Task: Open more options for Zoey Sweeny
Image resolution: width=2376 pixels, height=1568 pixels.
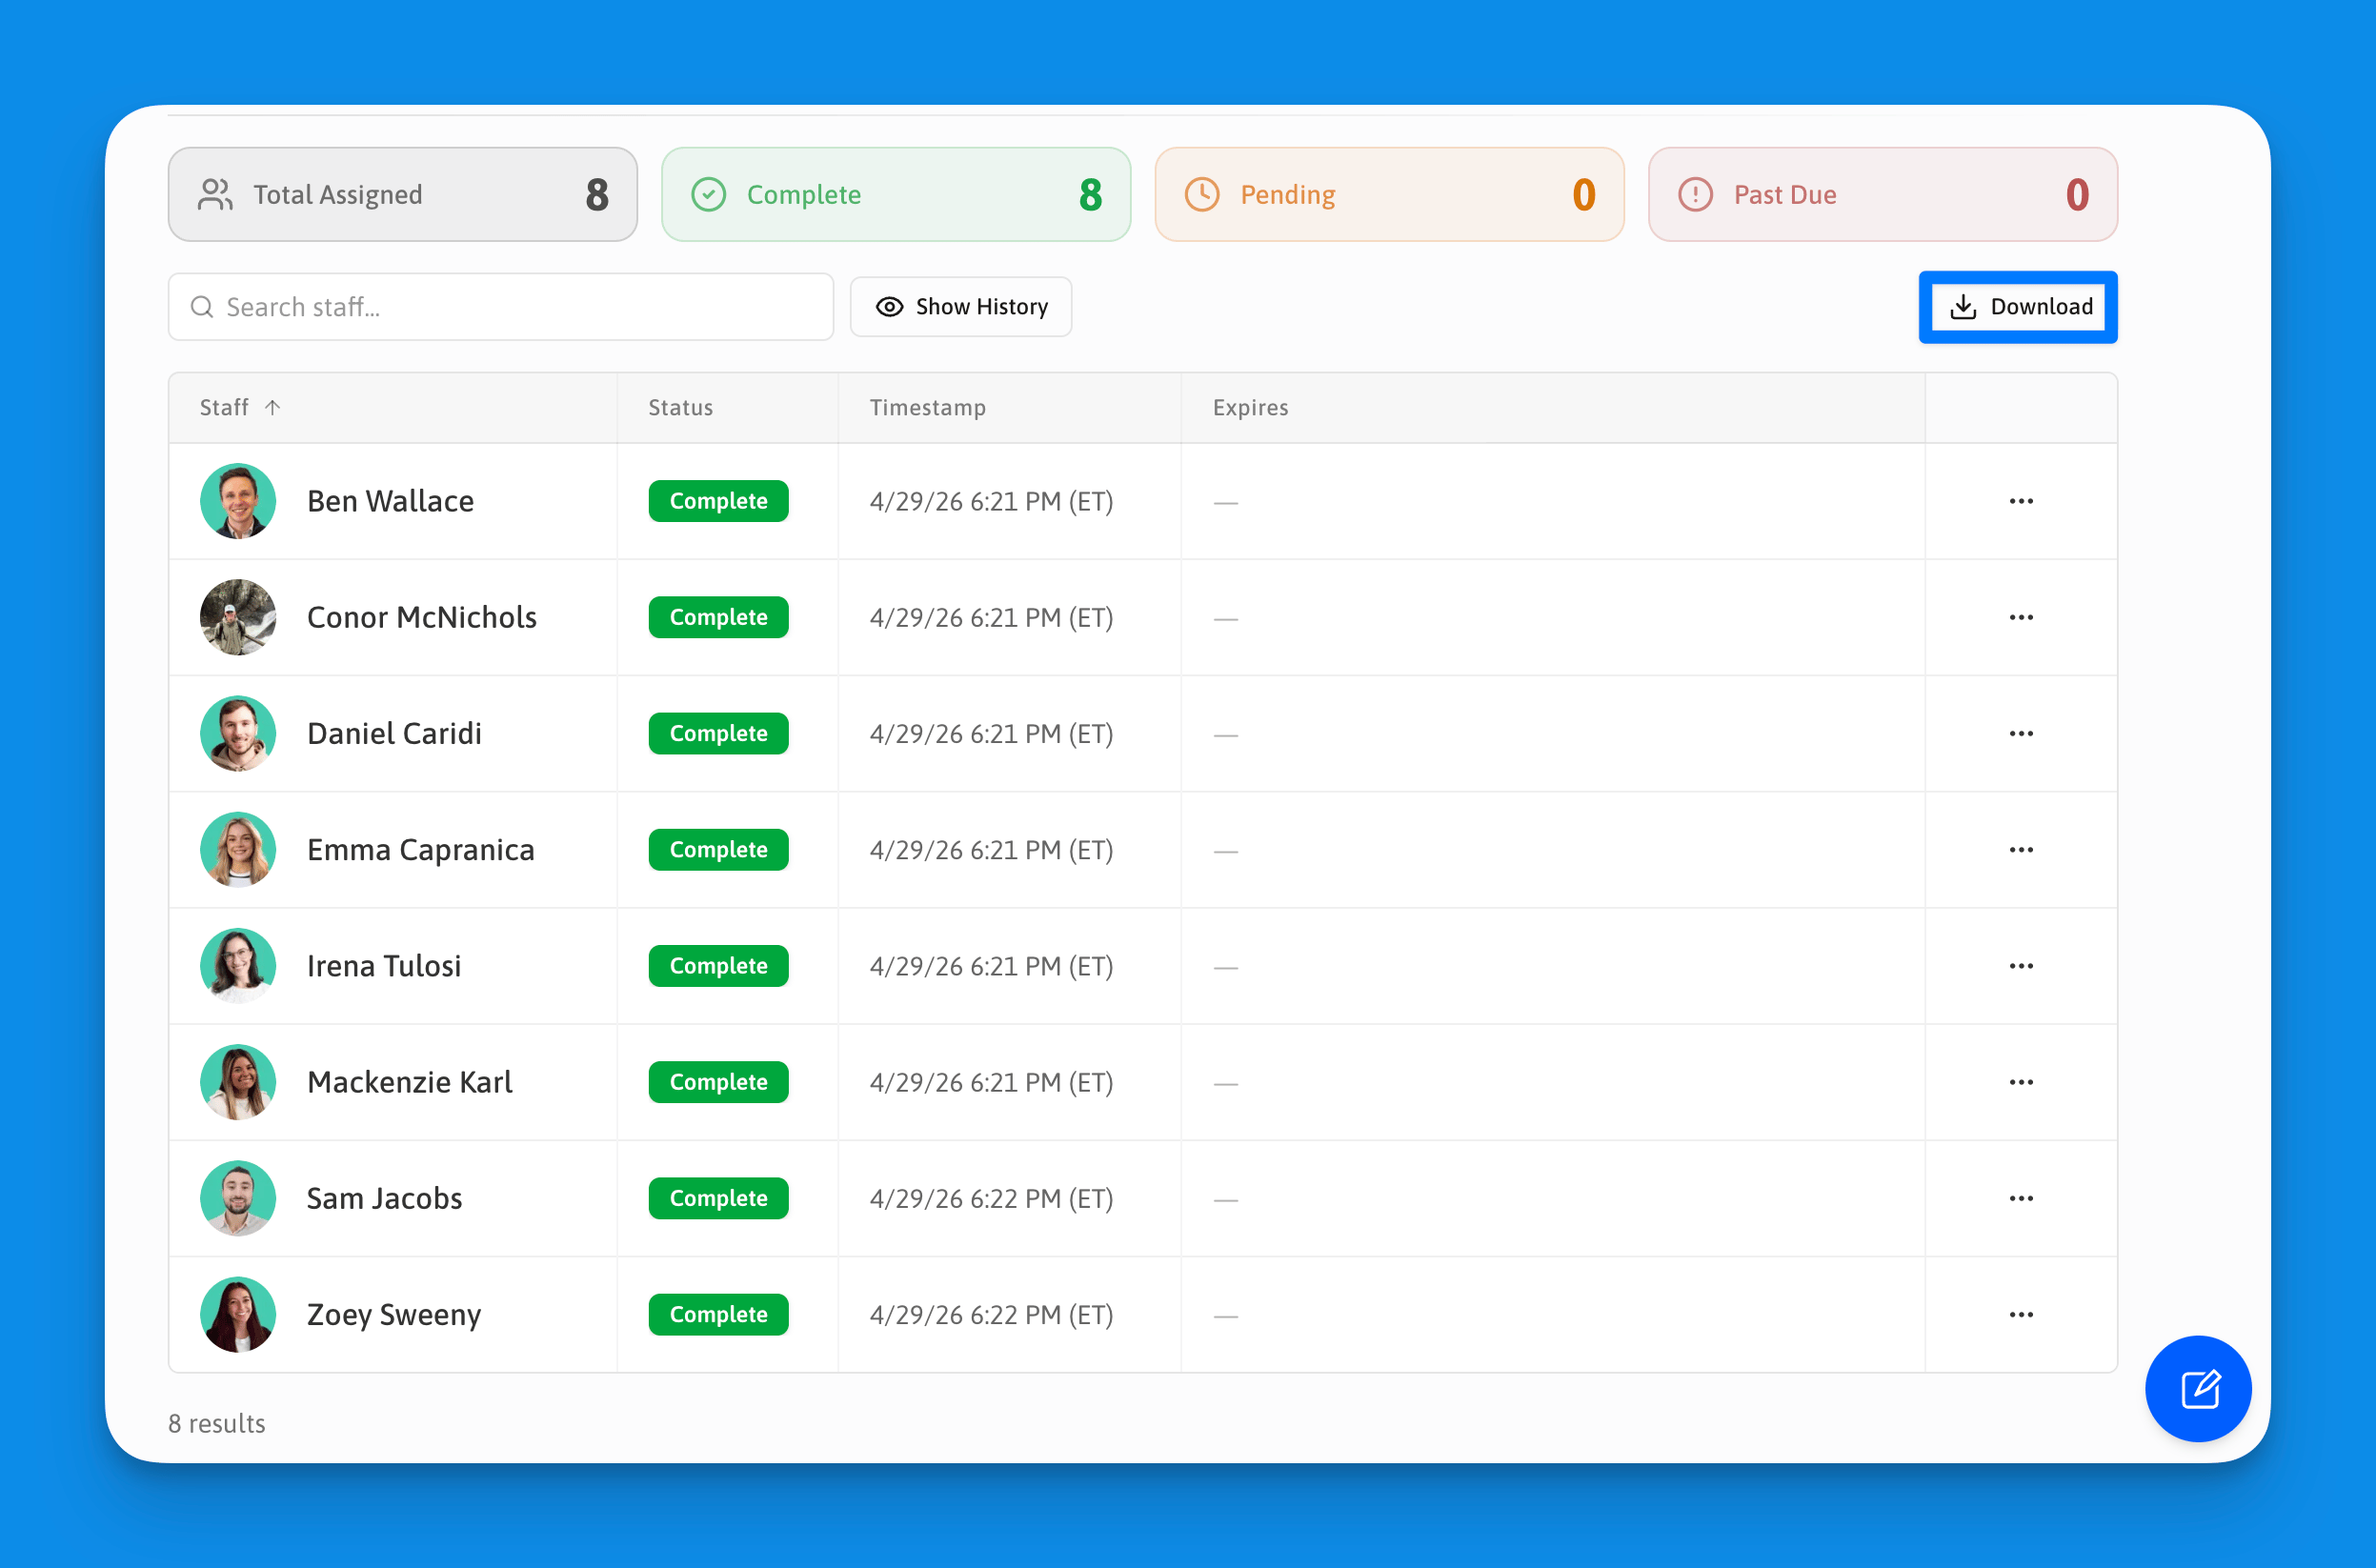Action: pyautogui.click(x=2020, y=1314)
